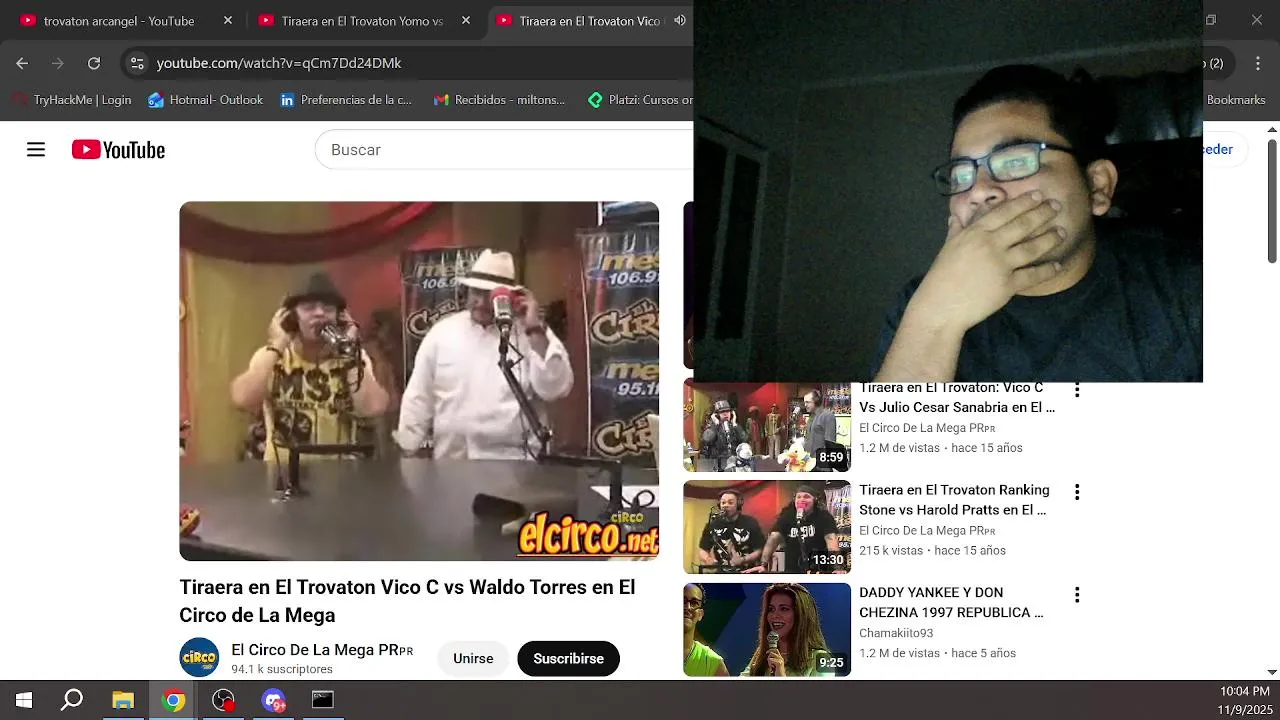Click '94.1 k suscriptores' text
Image resolution: width=1280 pixels, height=720 pixels.
coord(282,669)
